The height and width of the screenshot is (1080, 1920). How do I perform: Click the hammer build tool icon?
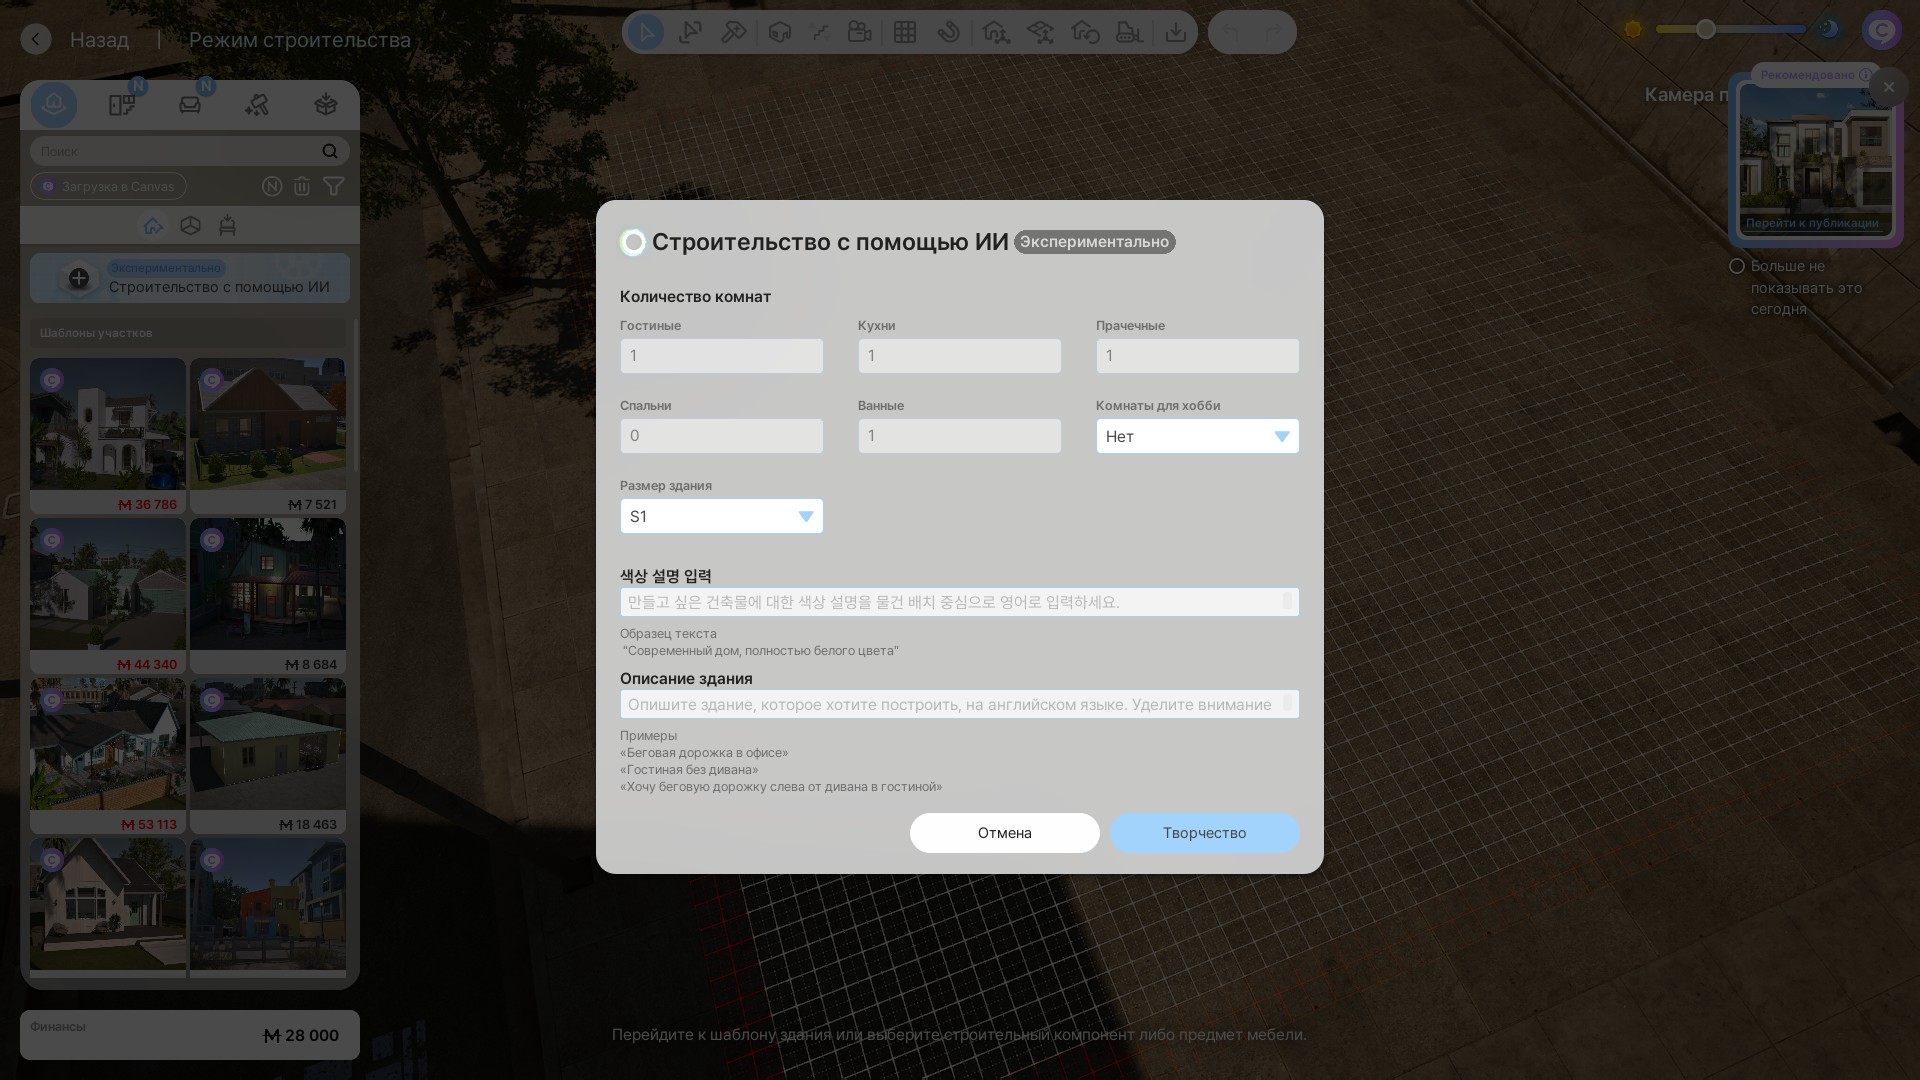click(733, 33)
